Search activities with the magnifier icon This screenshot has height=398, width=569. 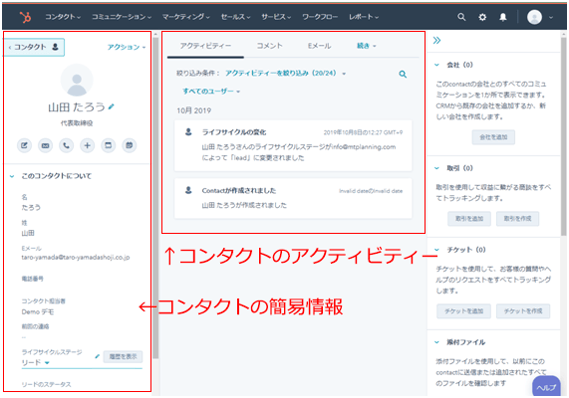click(x=402, y=74)
